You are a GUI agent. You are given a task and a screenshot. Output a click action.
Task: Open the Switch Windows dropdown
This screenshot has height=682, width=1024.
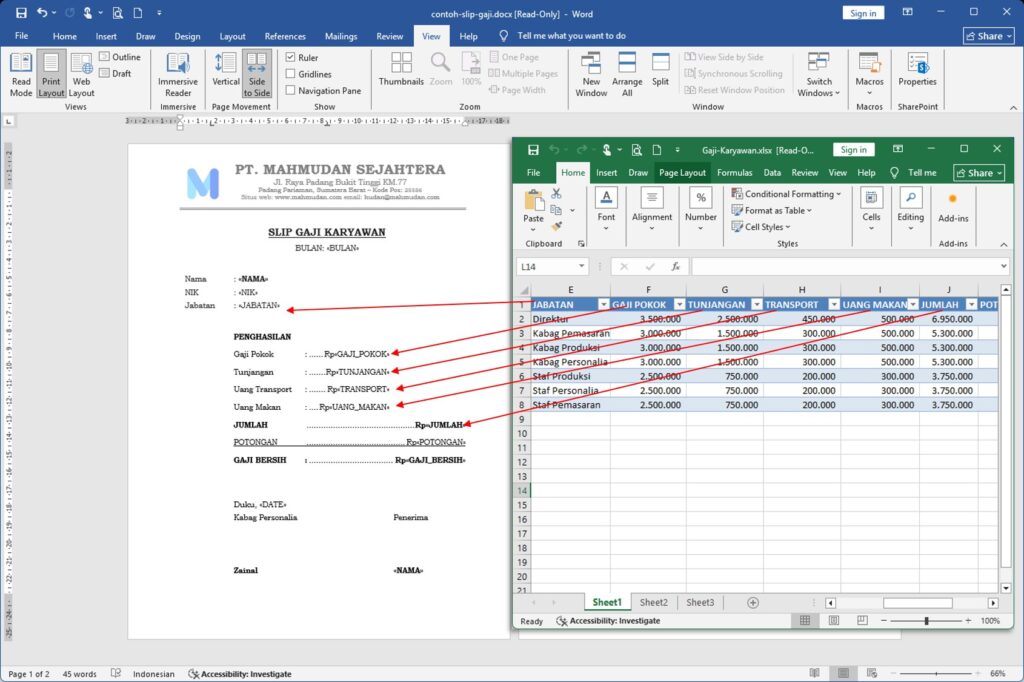click(x=818, y=74)
